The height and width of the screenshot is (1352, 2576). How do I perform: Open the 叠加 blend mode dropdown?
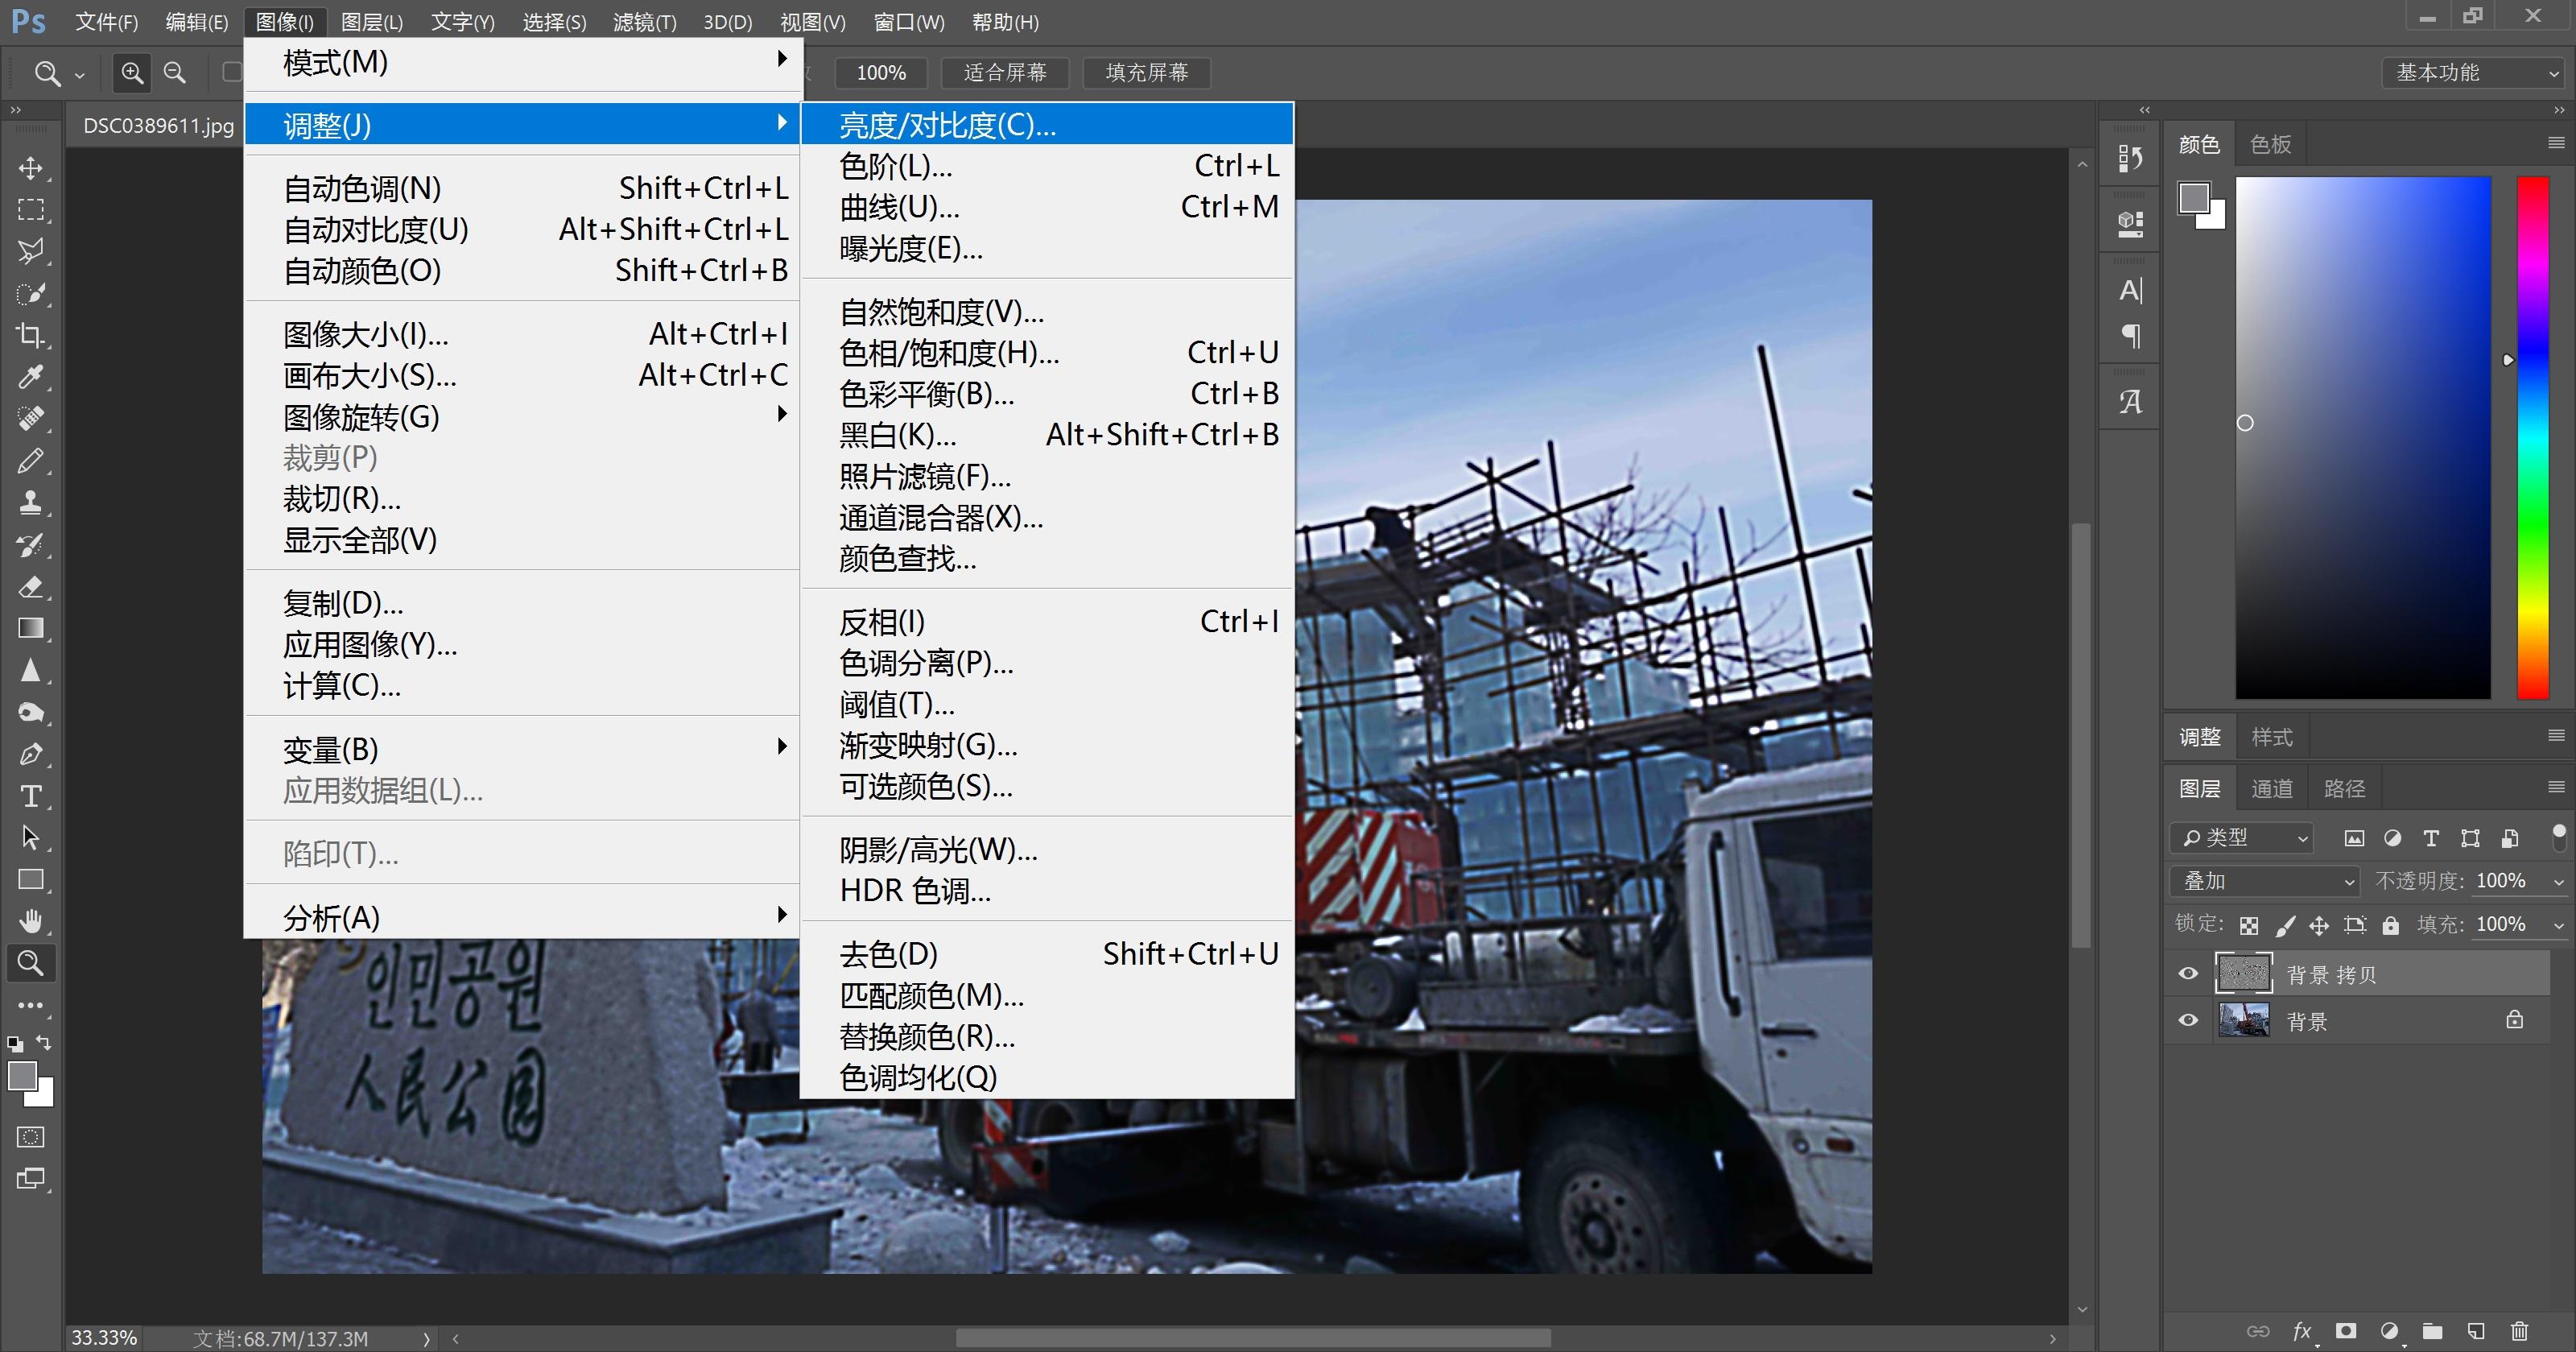click(2264, 881)
